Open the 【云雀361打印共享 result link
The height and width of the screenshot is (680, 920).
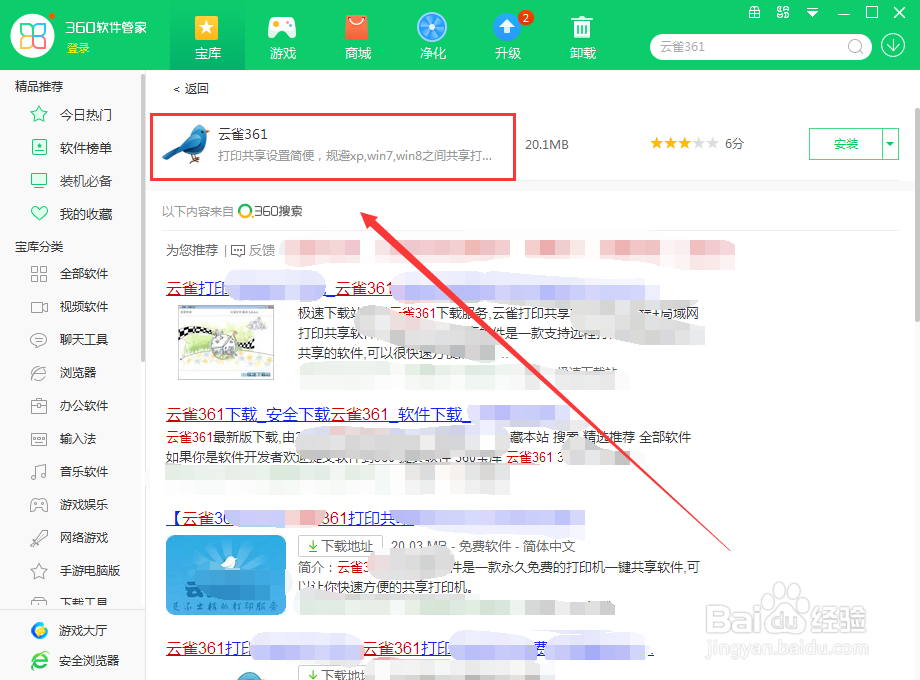[x=290, y=518]
